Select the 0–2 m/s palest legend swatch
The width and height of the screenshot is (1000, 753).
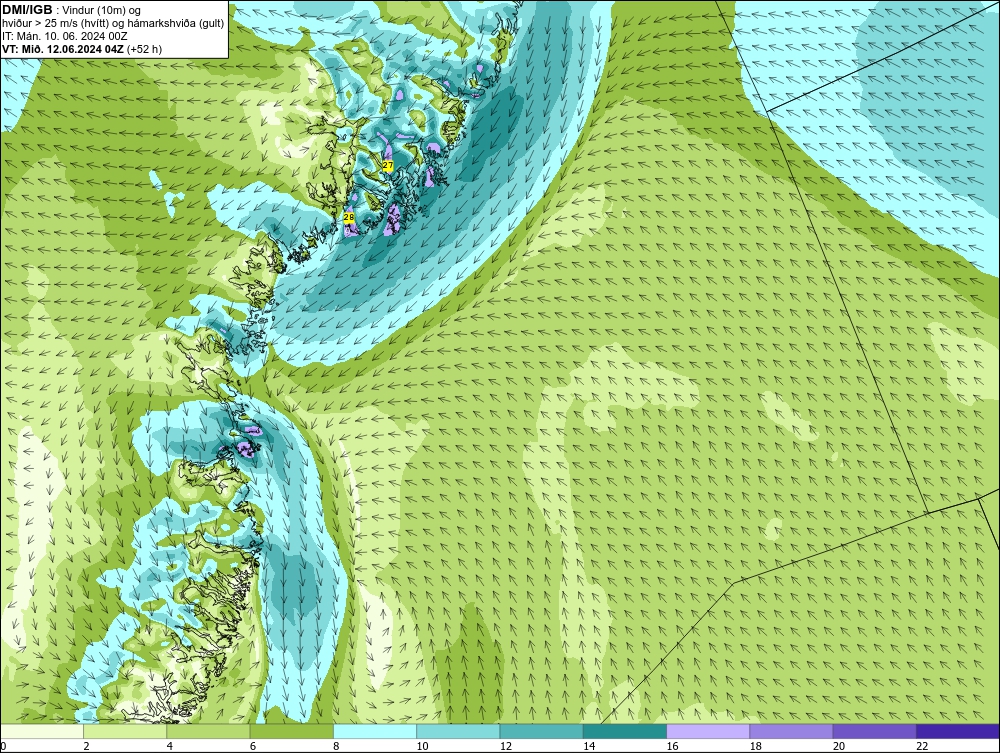pos(41,731)
